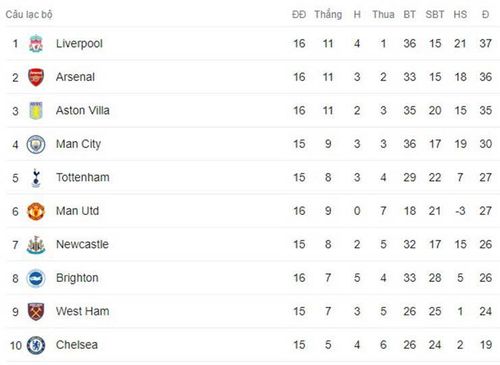Click the Thua column header
Screen dimensions: 500x365
(x=383, y=15)
